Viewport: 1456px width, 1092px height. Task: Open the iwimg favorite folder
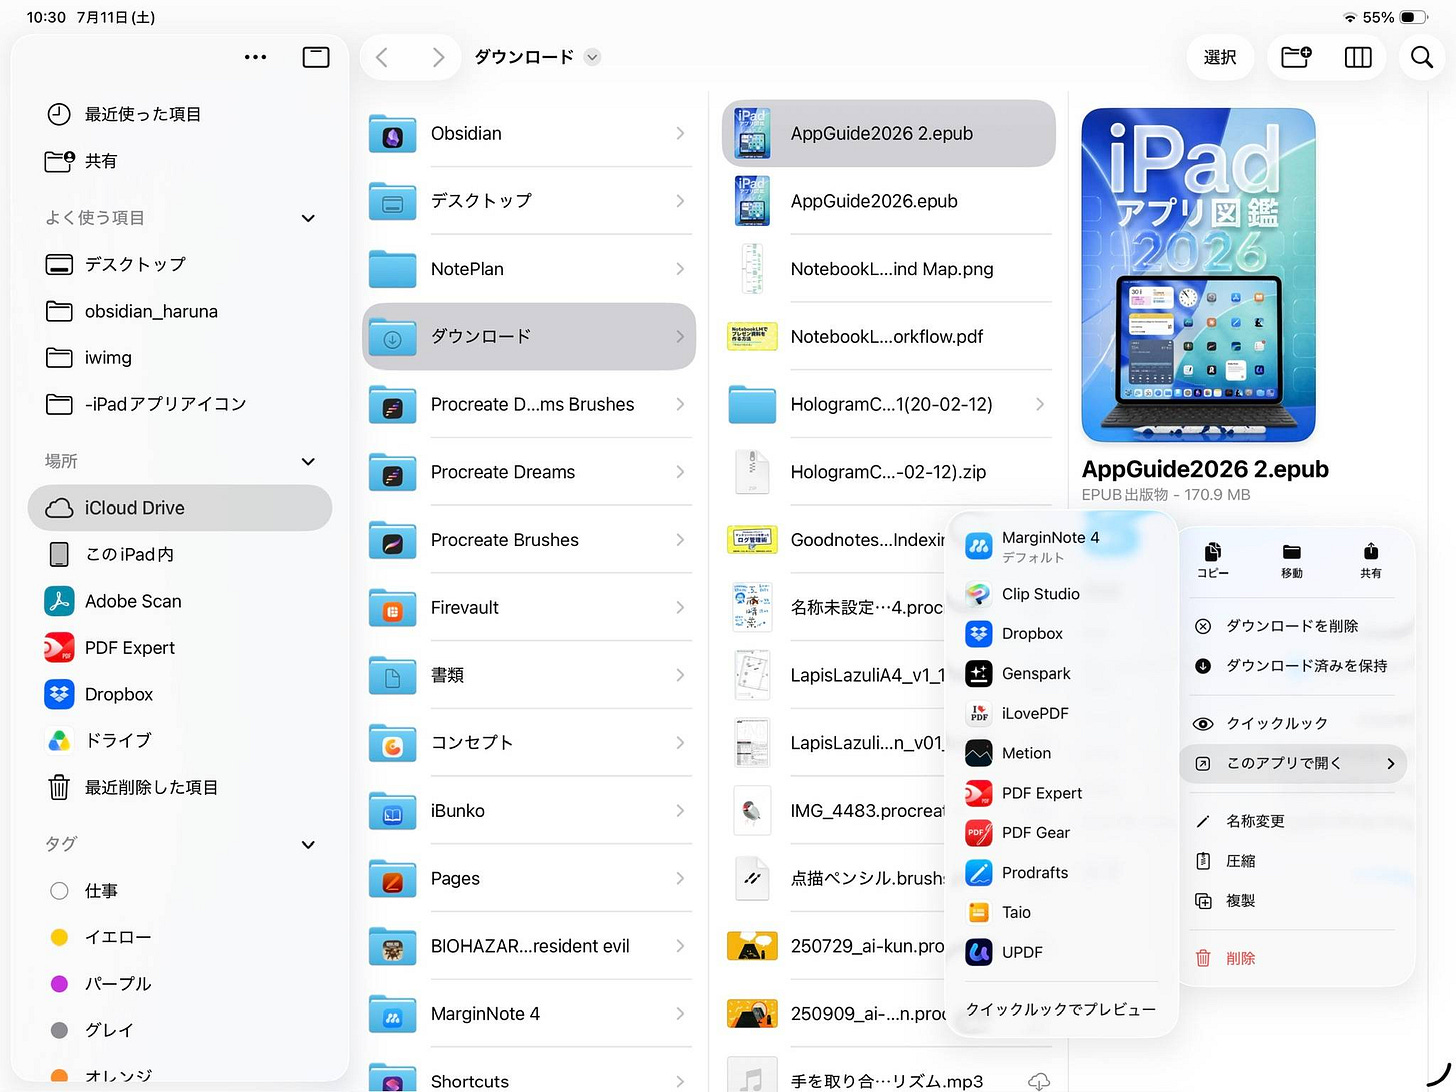180,357
